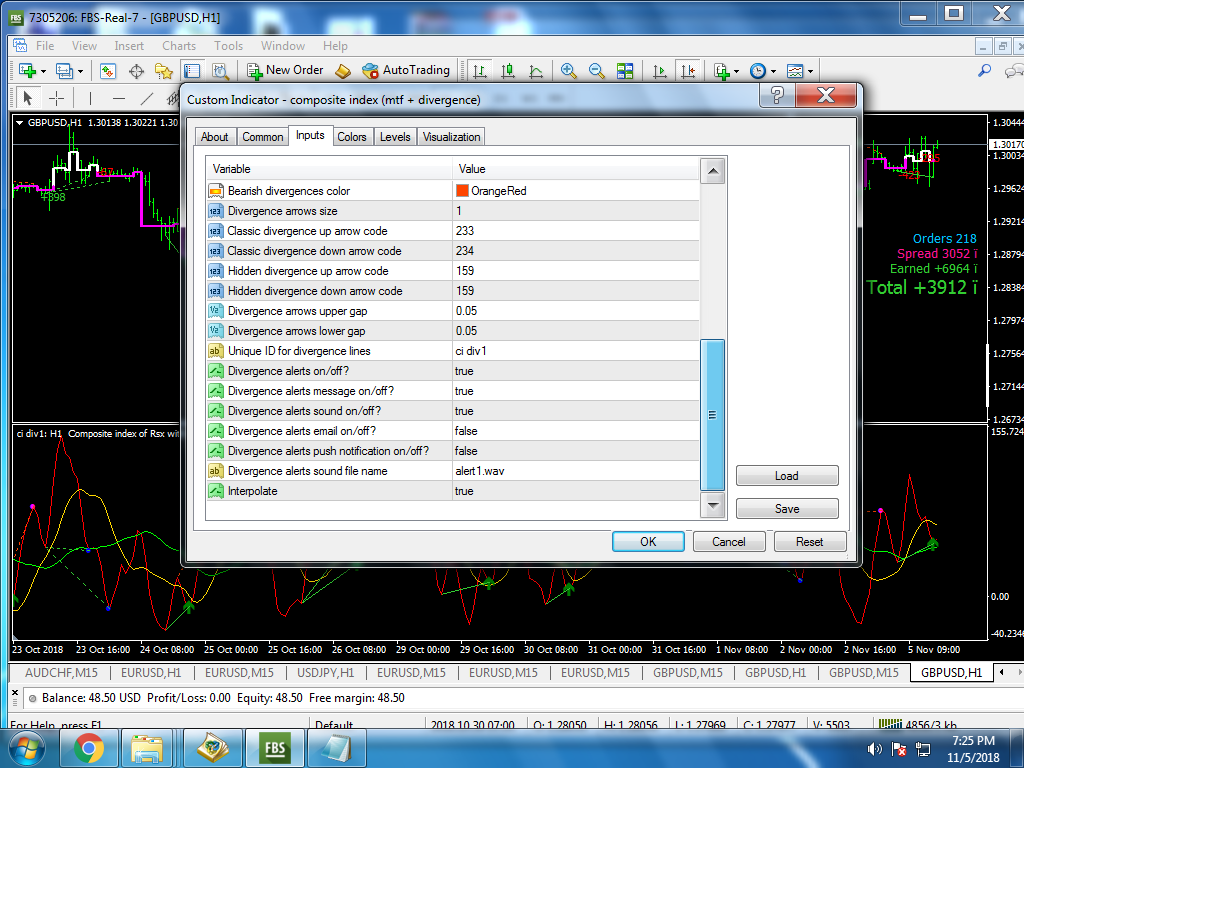
Task: Open the Windows Explorer folder taskbar icon
Action: pos(148,748)
